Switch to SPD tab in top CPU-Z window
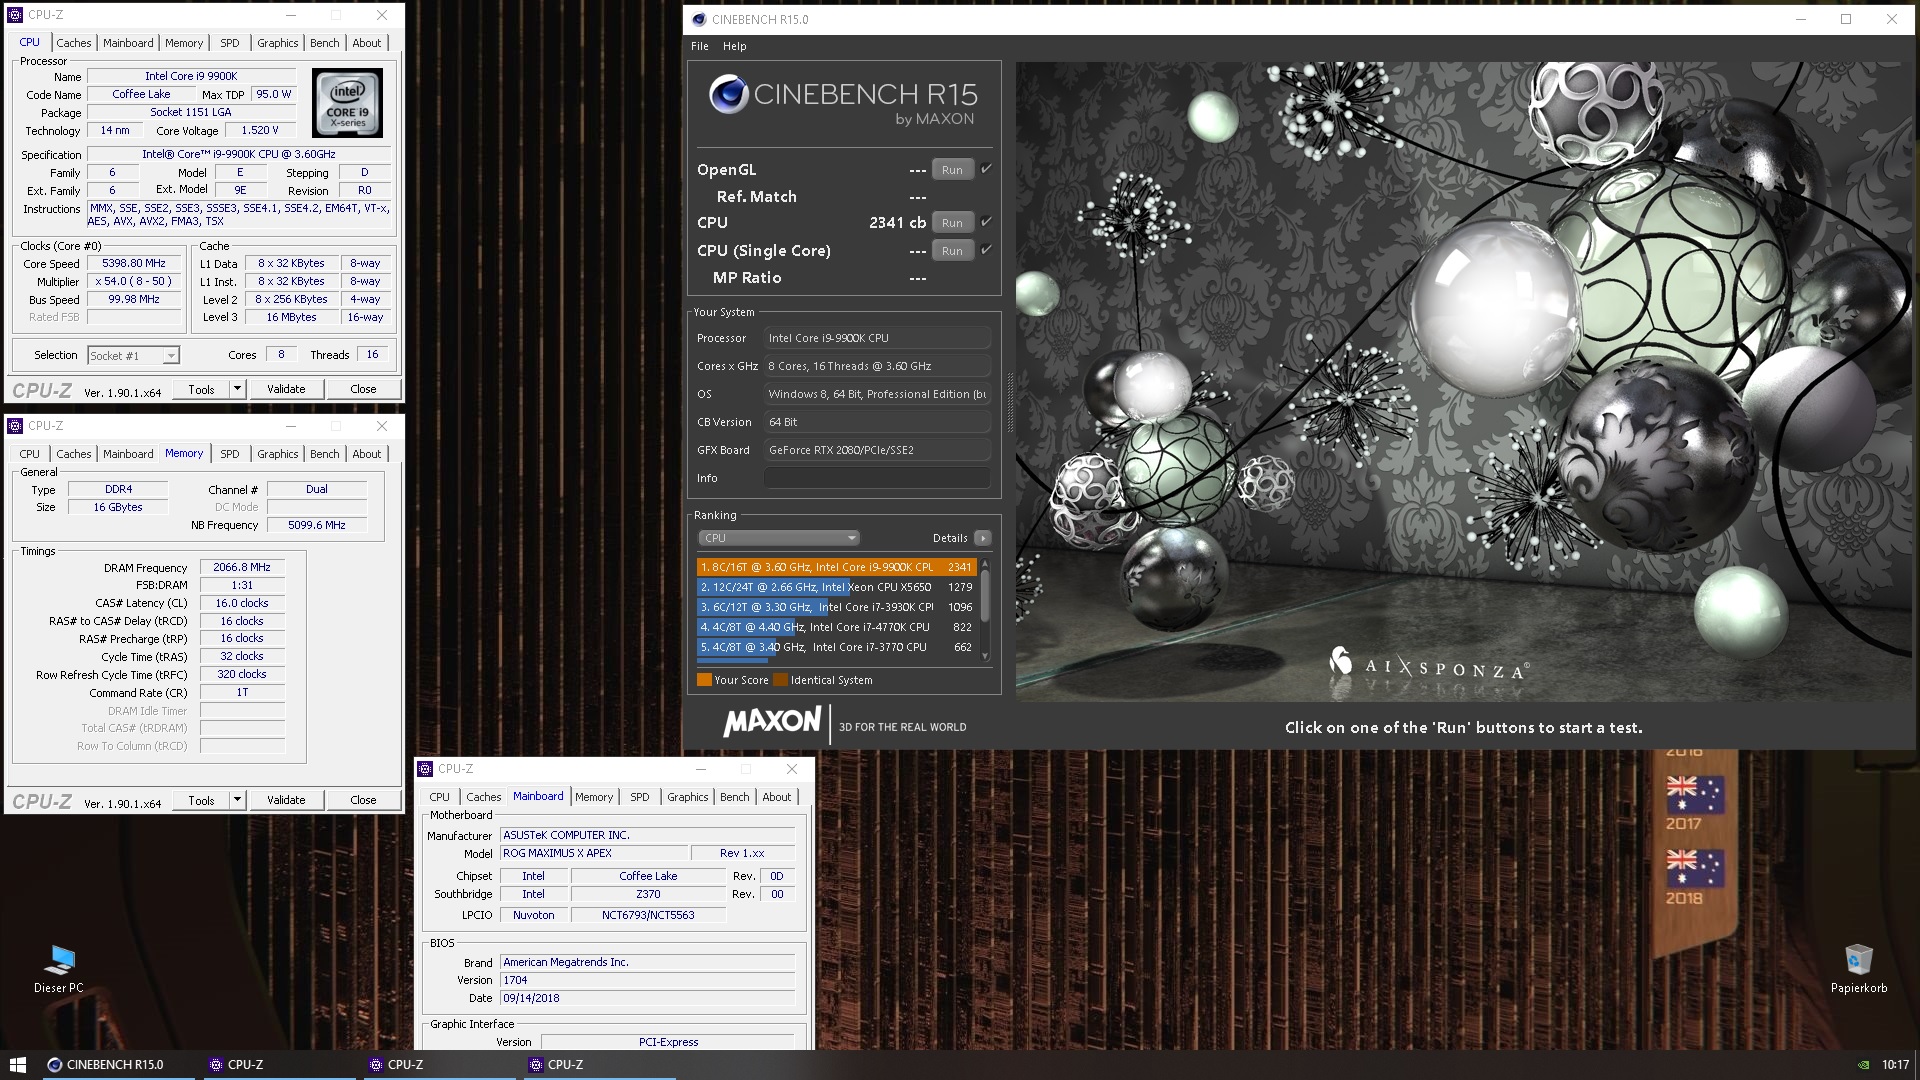Viewport: 1920px width, 1080px height. pyautogui.click(x=230, y=43)
